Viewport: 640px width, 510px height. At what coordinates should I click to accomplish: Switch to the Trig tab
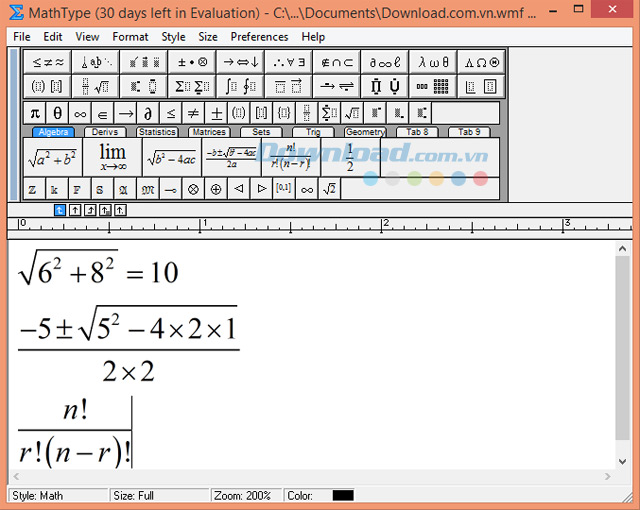[313, 132]
